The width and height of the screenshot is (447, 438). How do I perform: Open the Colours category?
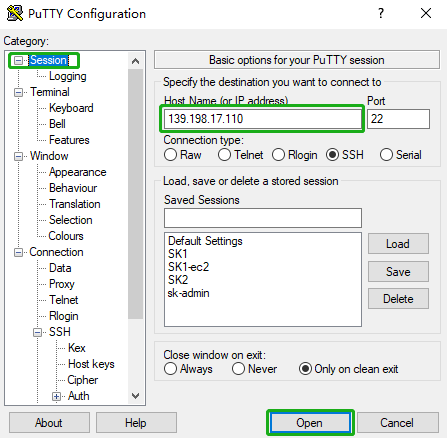[66, 236]
